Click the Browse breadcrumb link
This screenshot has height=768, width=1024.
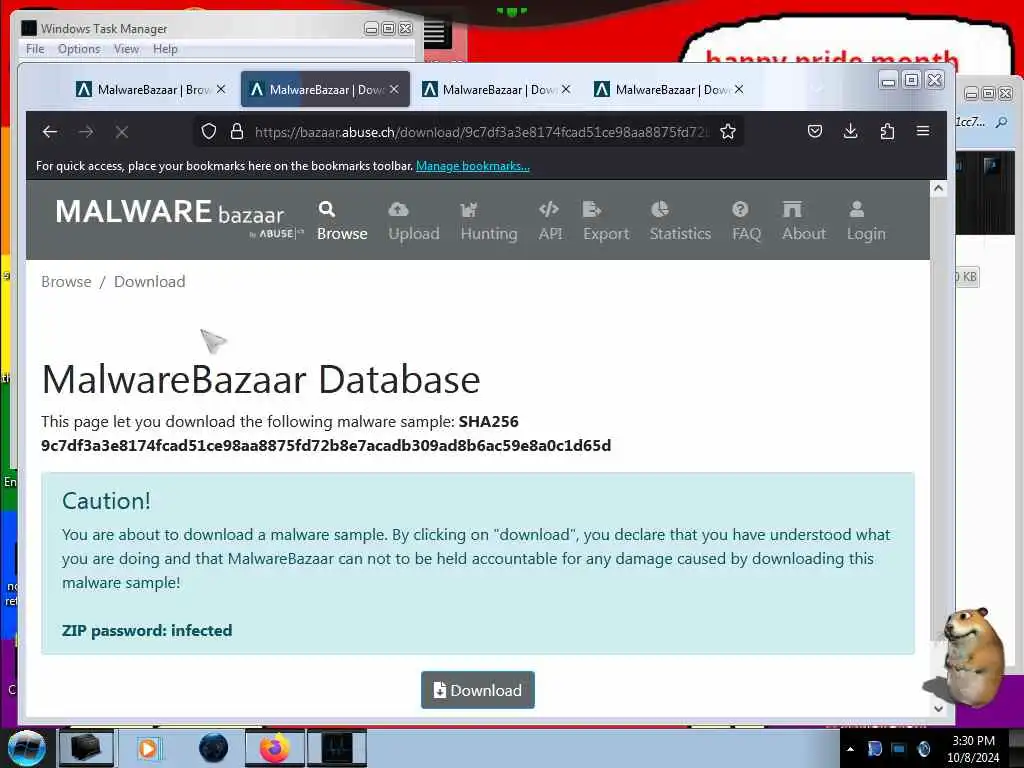tap(66, 281)
